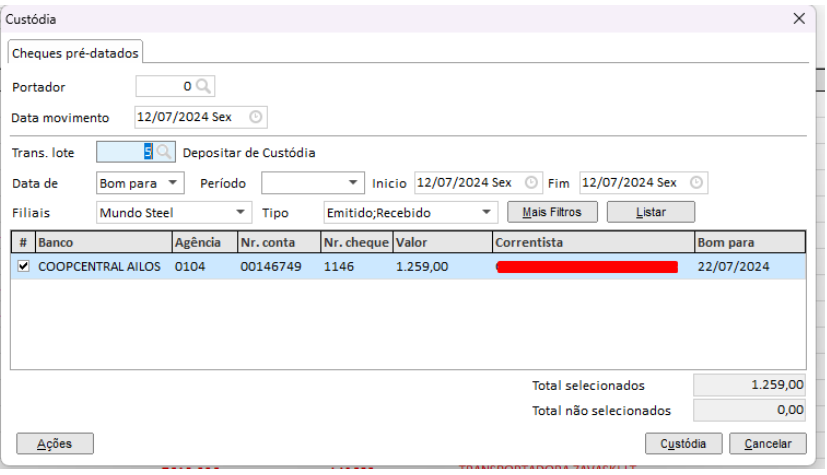This screenshot has height=475, width=827.
Task: Sort by the Banco column header
Action: (x=103, y=243)
